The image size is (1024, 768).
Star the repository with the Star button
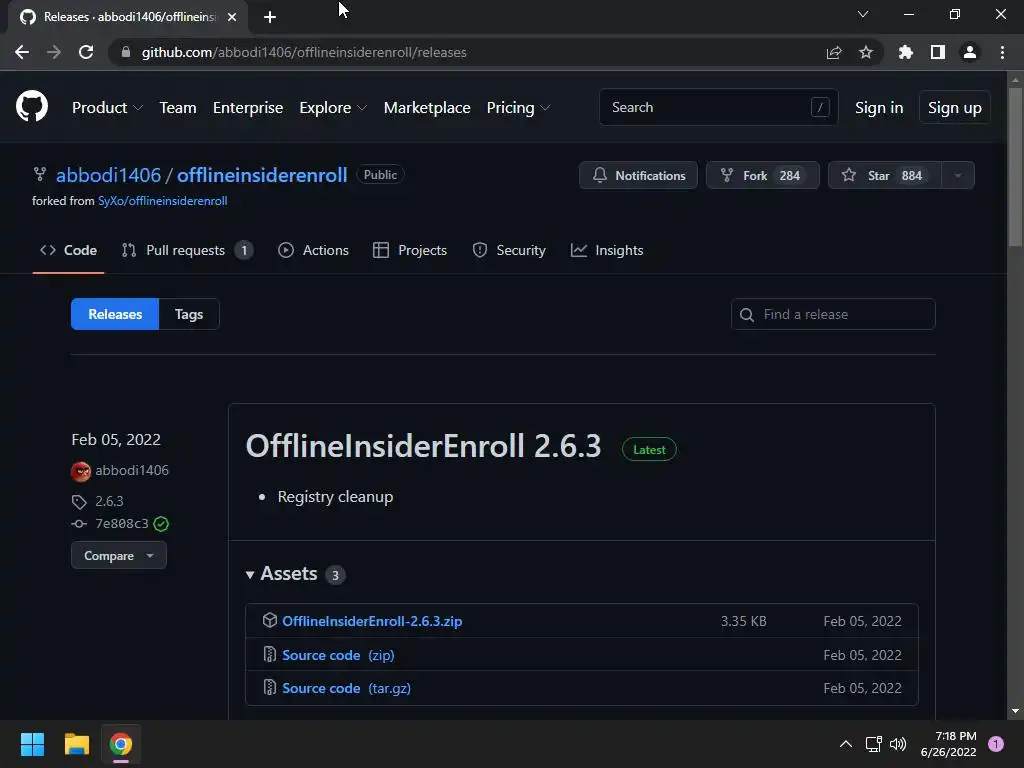[885, 175]
